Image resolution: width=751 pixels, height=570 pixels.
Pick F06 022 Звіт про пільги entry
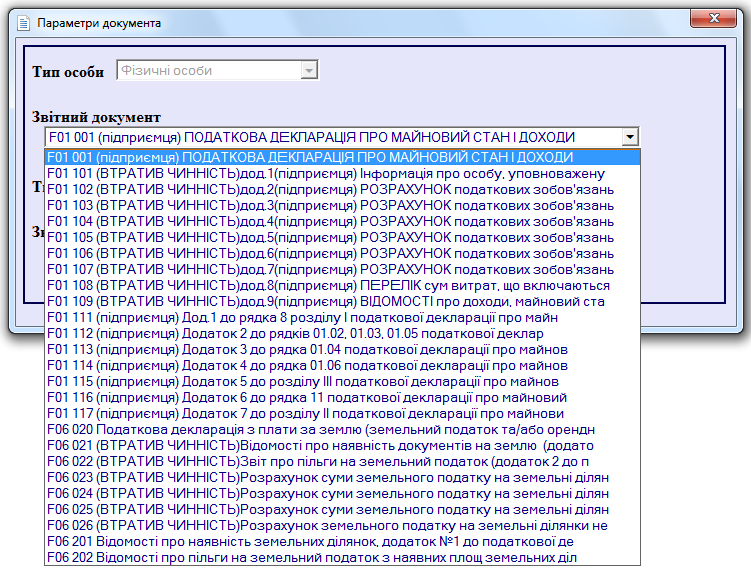click(x=317, y=461)
